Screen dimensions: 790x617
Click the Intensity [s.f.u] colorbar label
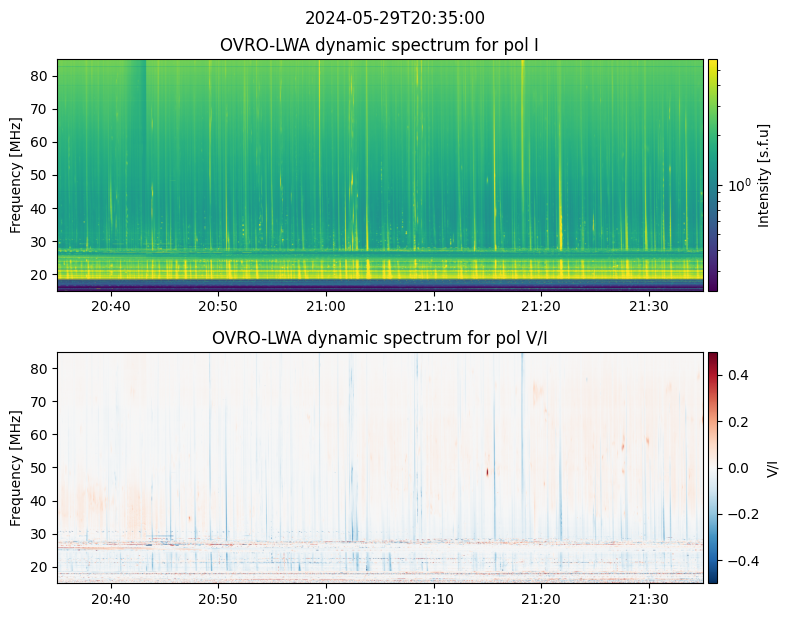[765, 175]
